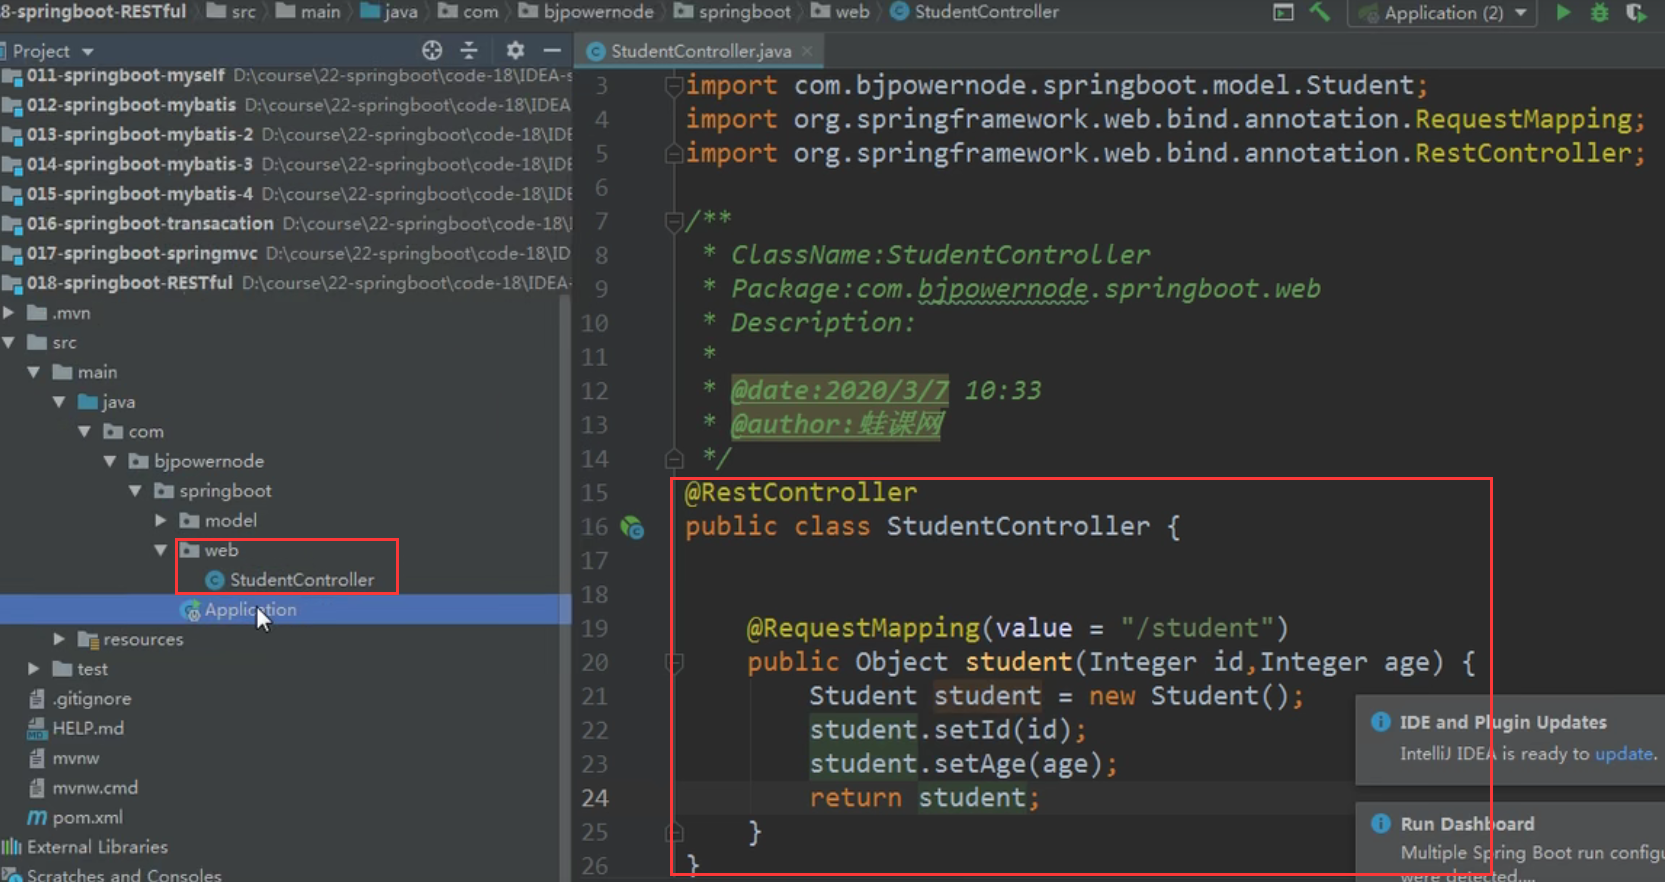Click line number 24 in the gutter
Viewport: 1665px width, 882px height.
tap(594, 798)
